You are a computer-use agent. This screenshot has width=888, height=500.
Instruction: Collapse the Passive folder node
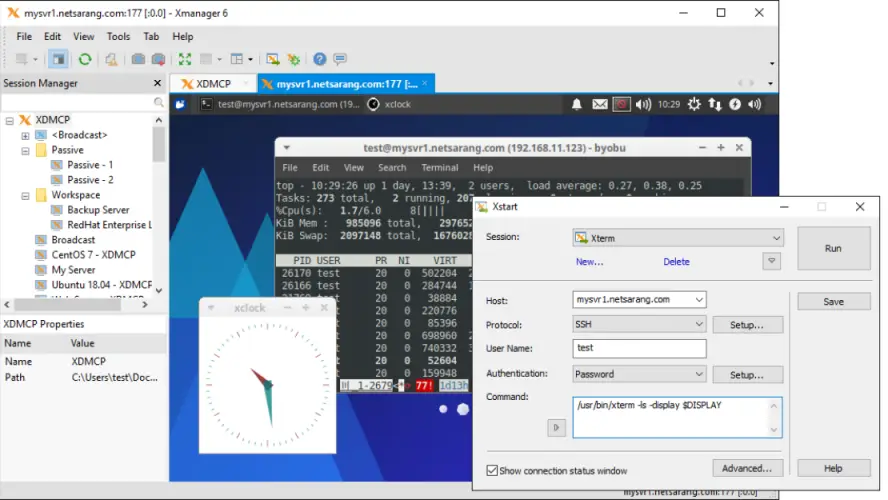pyautogui.click(x=25, y=151)
